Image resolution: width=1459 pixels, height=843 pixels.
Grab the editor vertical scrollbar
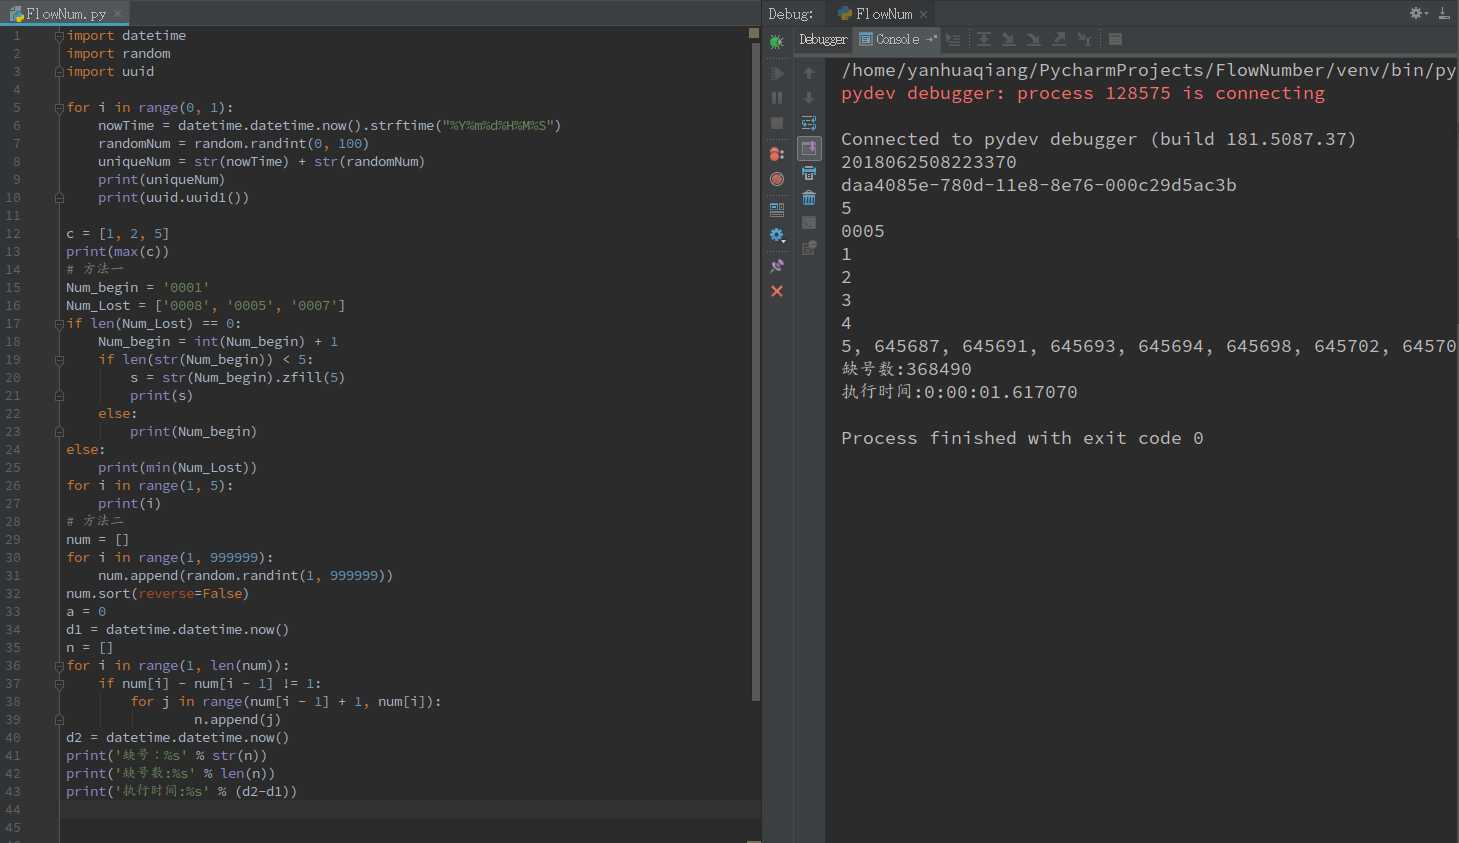tap(755, 370)
